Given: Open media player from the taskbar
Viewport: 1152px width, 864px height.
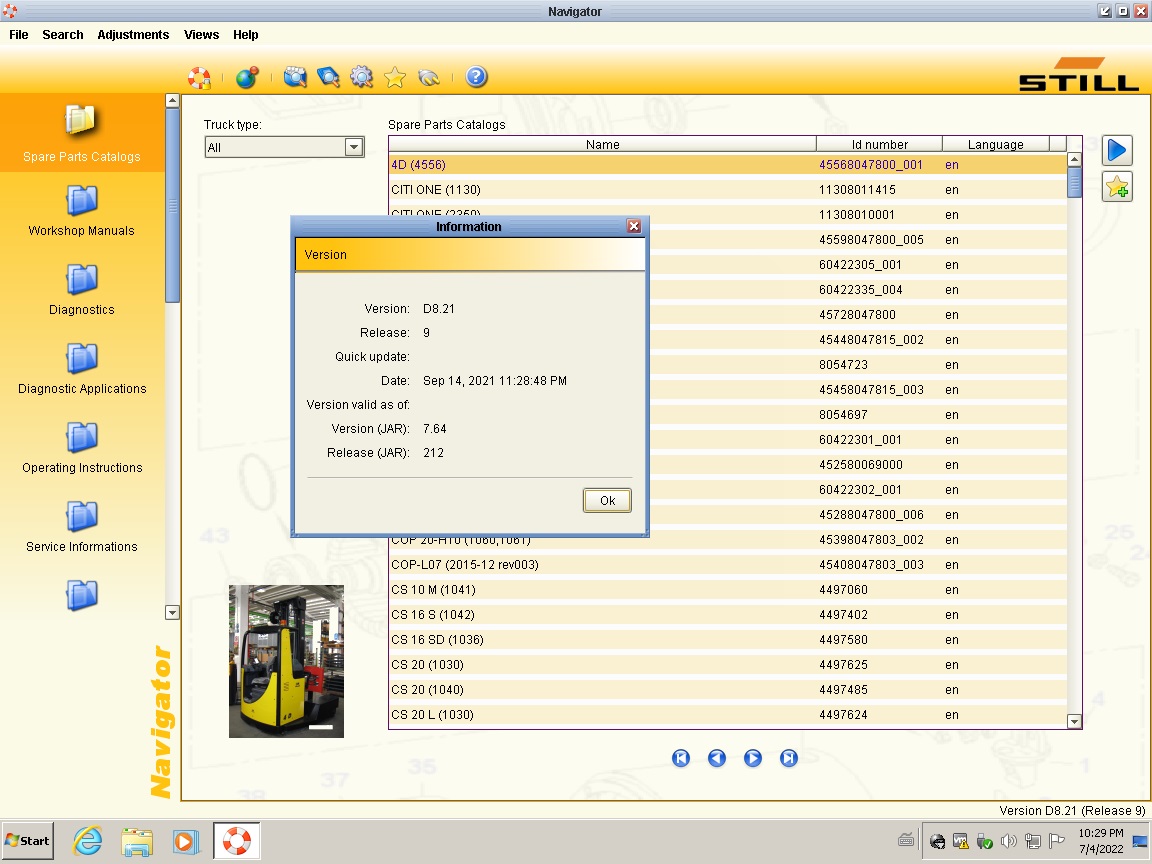Looking at the screenshot, I should (x=186, y=840).
